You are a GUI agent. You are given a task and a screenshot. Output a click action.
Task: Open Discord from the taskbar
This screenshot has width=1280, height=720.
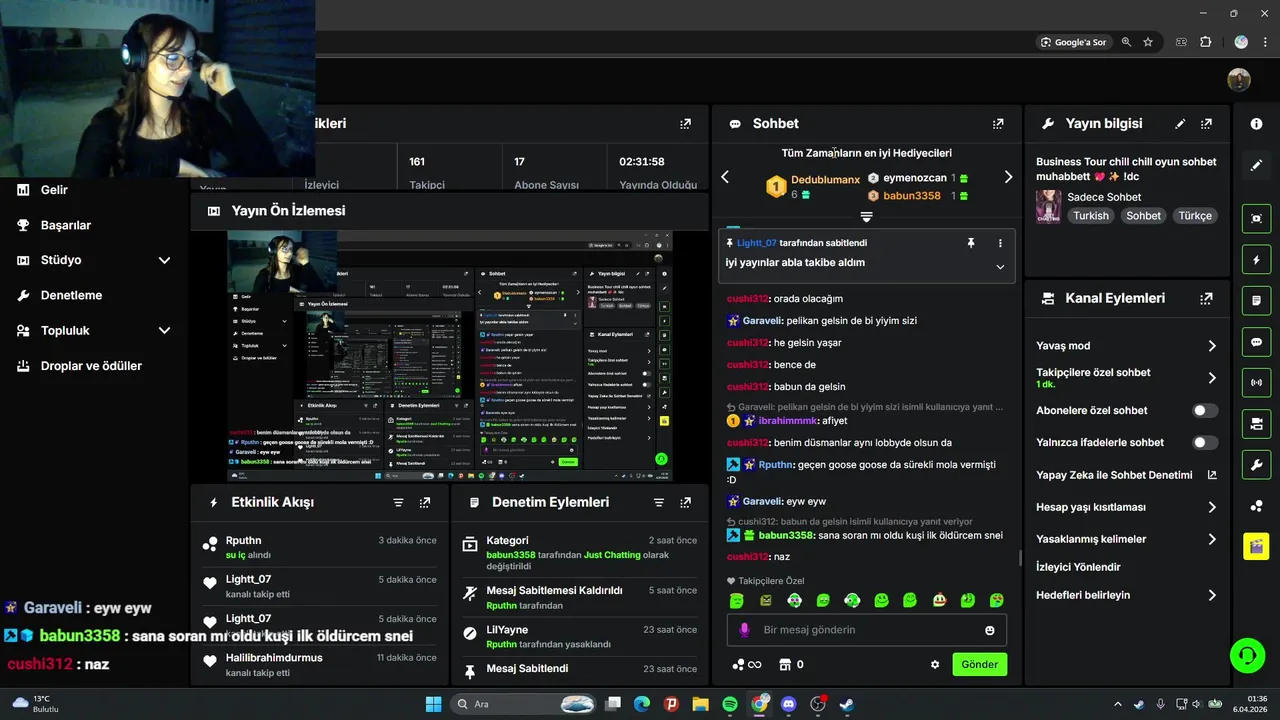tap(788, 704)
